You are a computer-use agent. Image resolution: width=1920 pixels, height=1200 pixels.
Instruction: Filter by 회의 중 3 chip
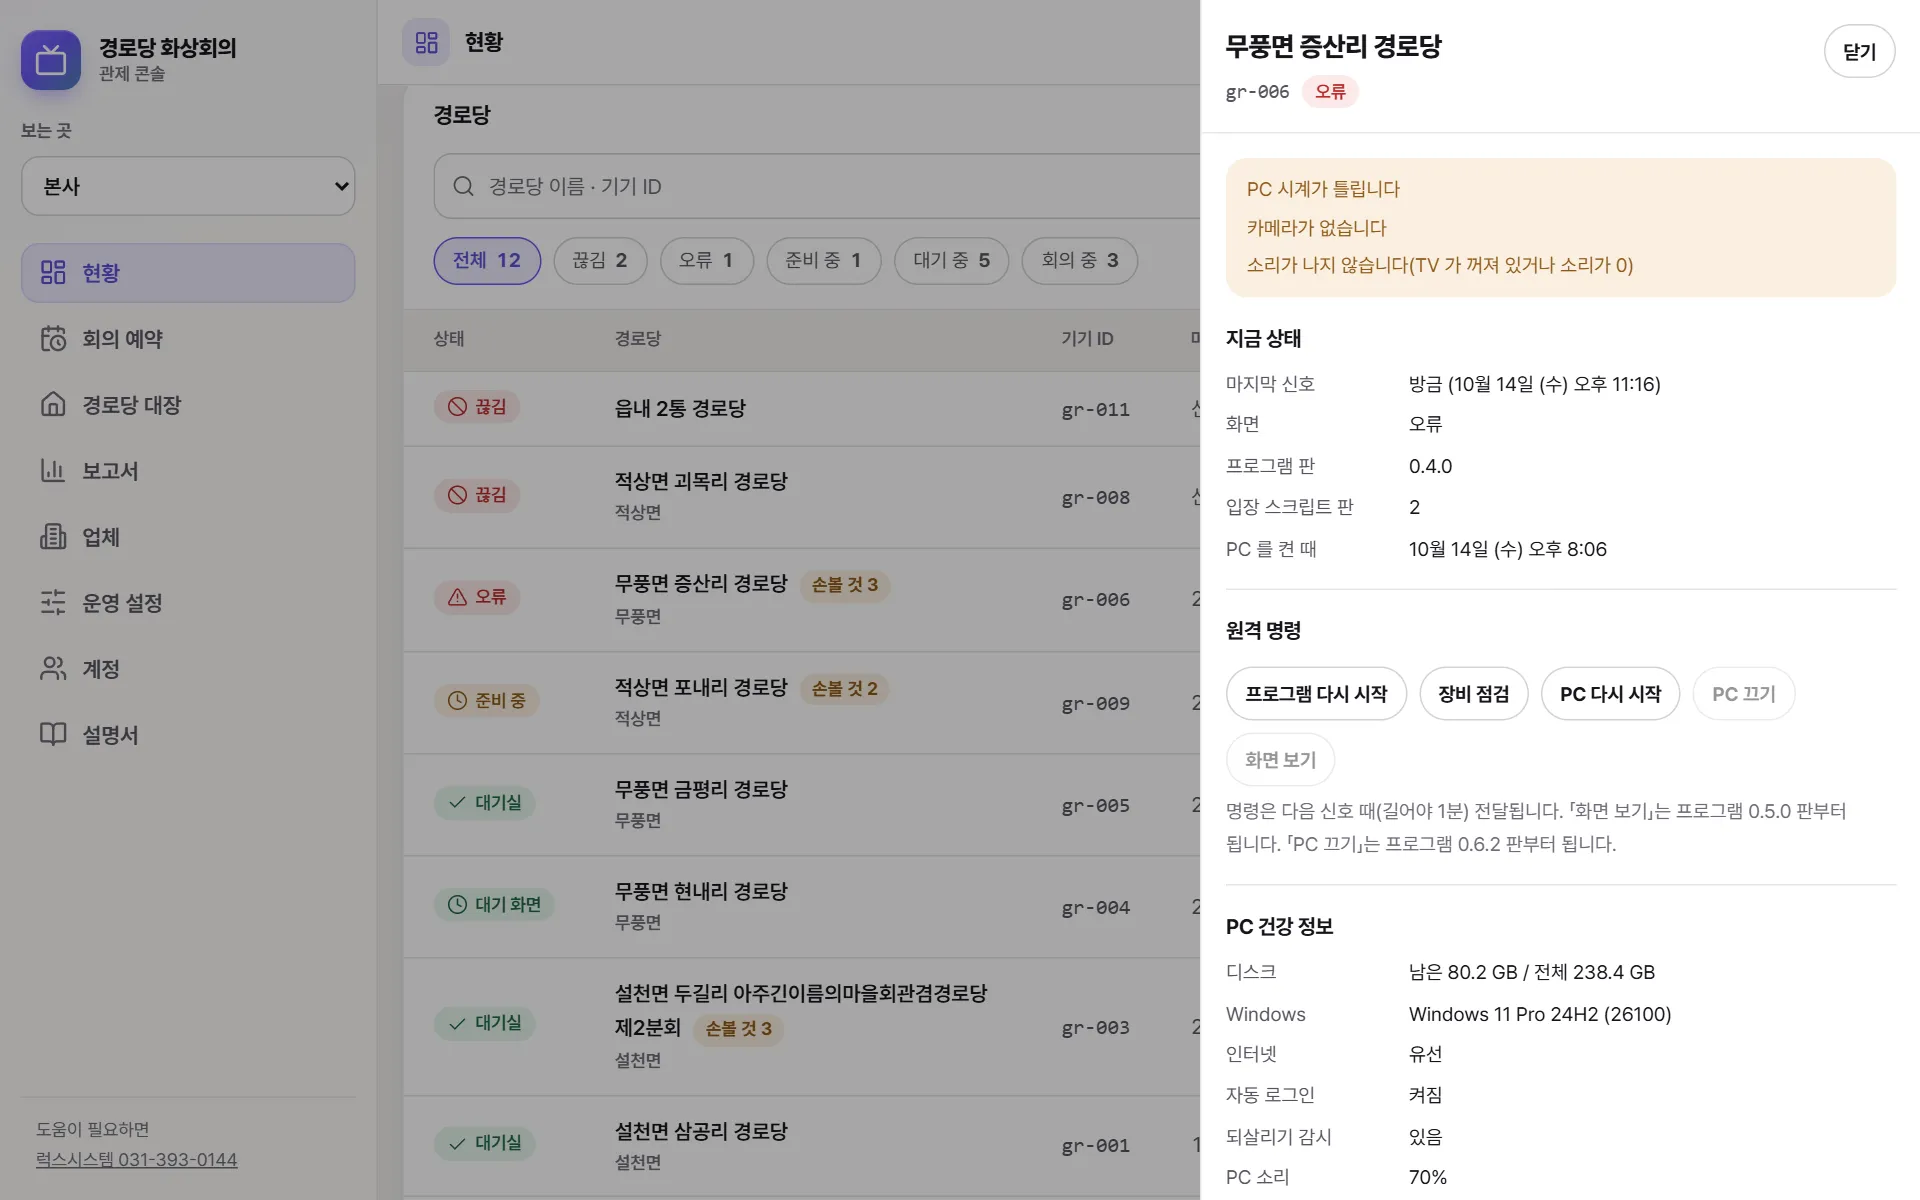point(1080,261)
